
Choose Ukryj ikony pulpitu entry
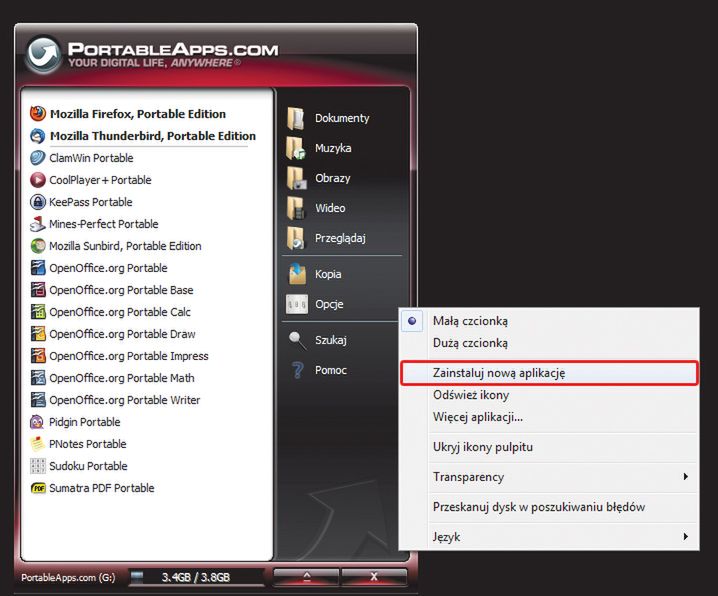coord(549,447)
